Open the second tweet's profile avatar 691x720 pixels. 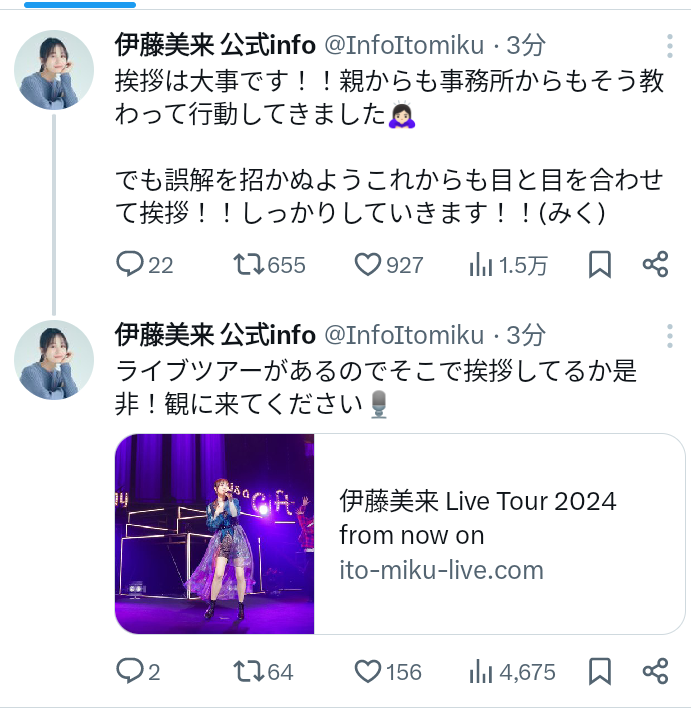click(x=54, y=359)
